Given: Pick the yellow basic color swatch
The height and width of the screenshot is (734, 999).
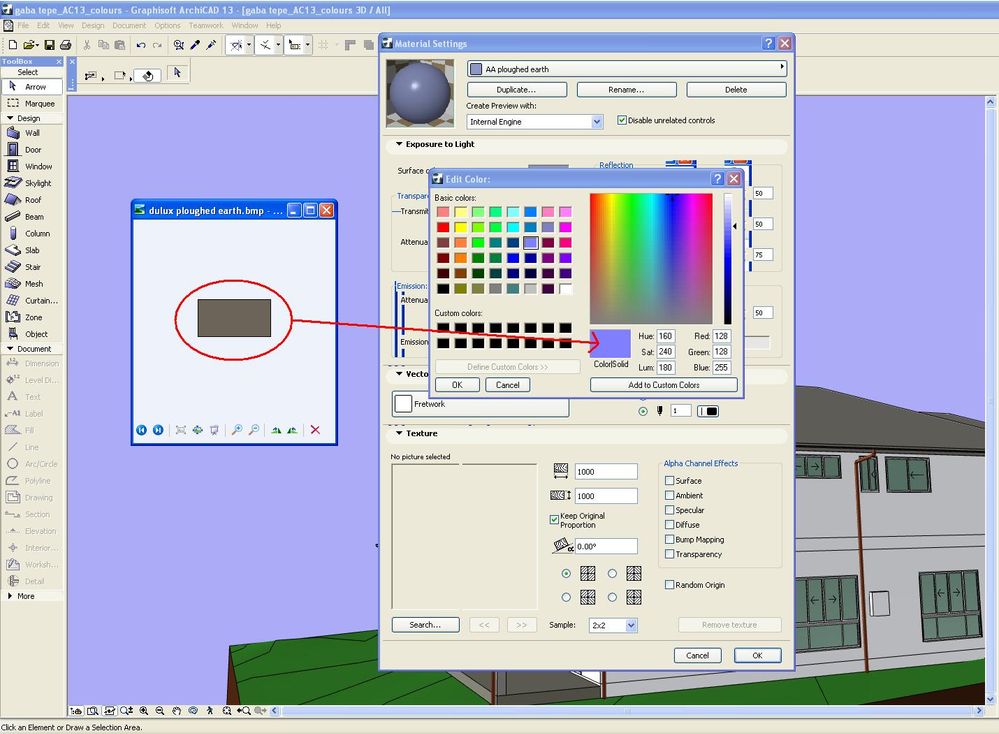Looking at the screenshot, I should 461,227.
